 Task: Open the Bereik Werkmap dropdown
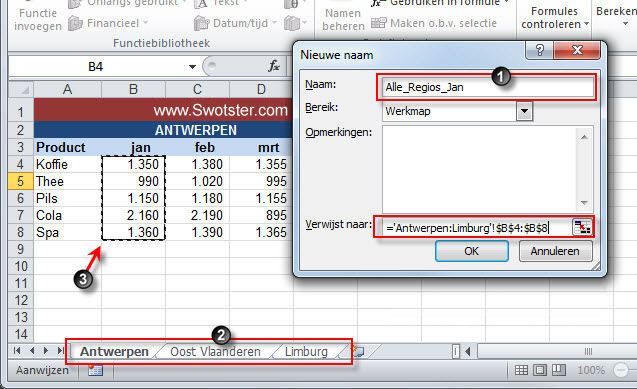tap(524, 111)
